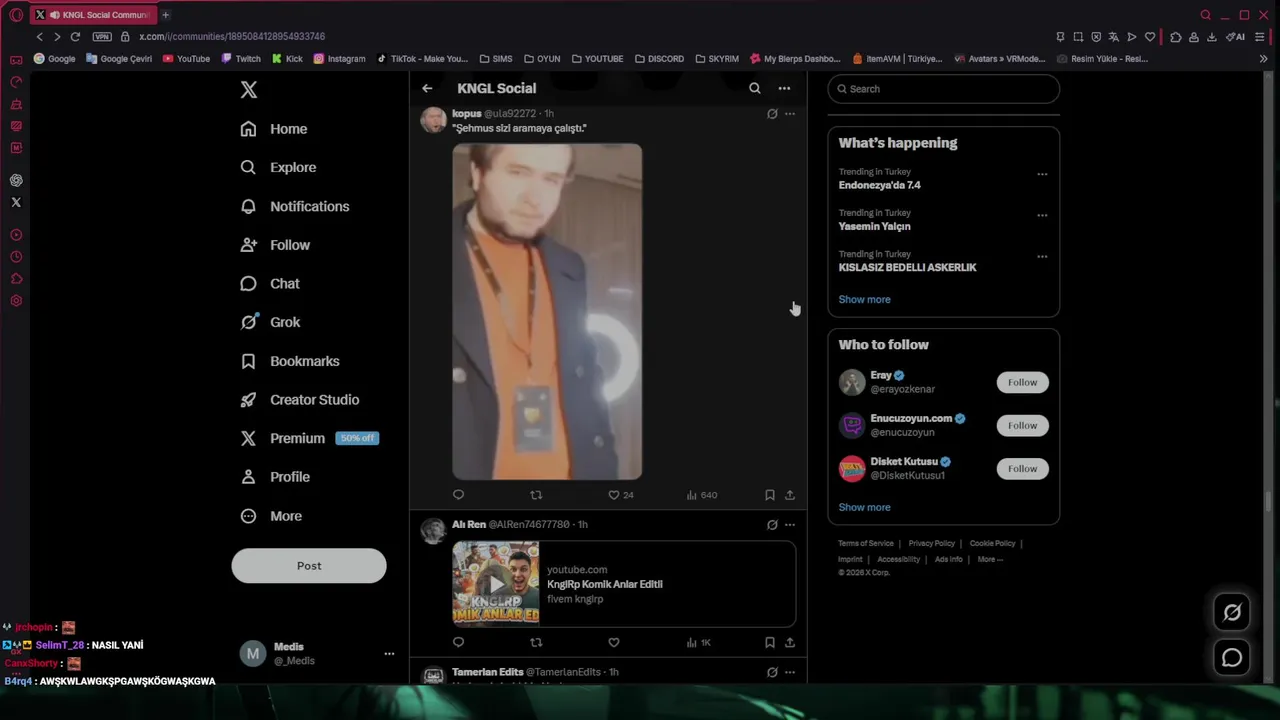This screenshot has height=720, width=1280.
Task: Toggle the VPN badge in address bar
Action: (x=102, y=37)
